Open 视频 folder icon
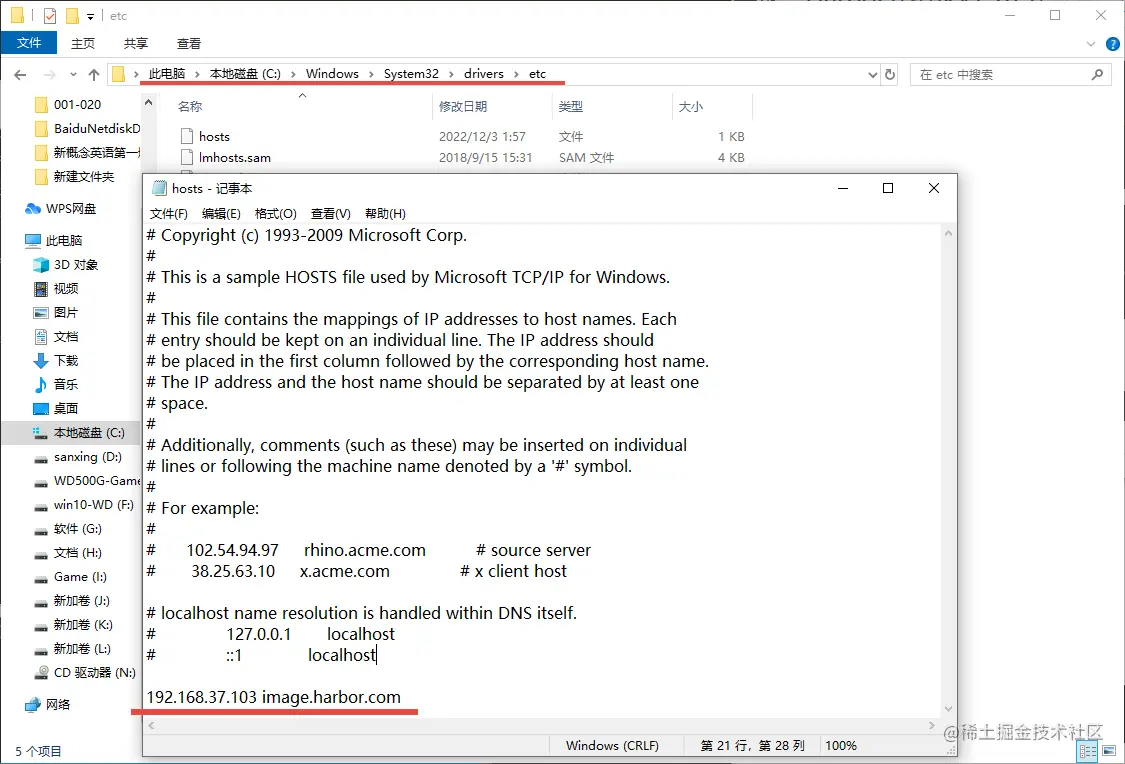The height and width of the screenshot is (764, 1125). pos(41,288)
